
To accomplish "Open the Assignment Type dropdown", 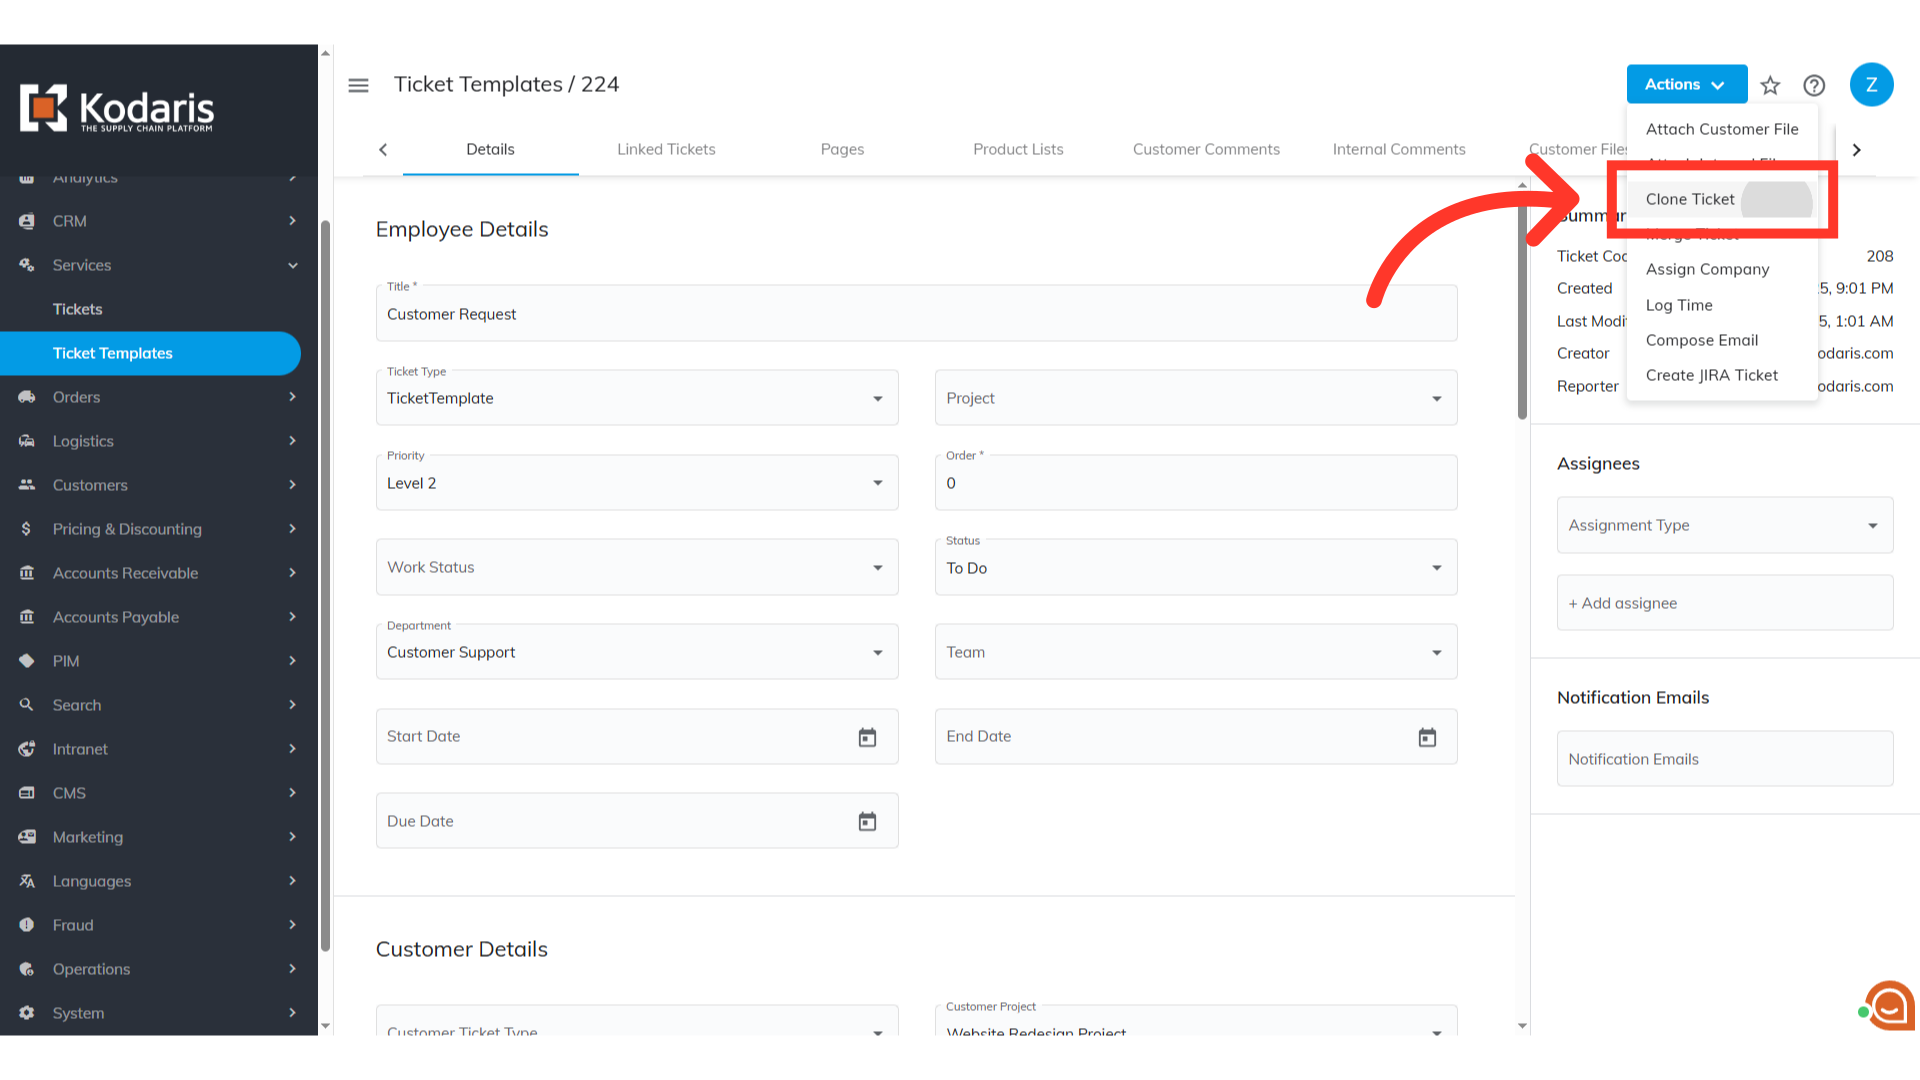I will point(1724,525).
